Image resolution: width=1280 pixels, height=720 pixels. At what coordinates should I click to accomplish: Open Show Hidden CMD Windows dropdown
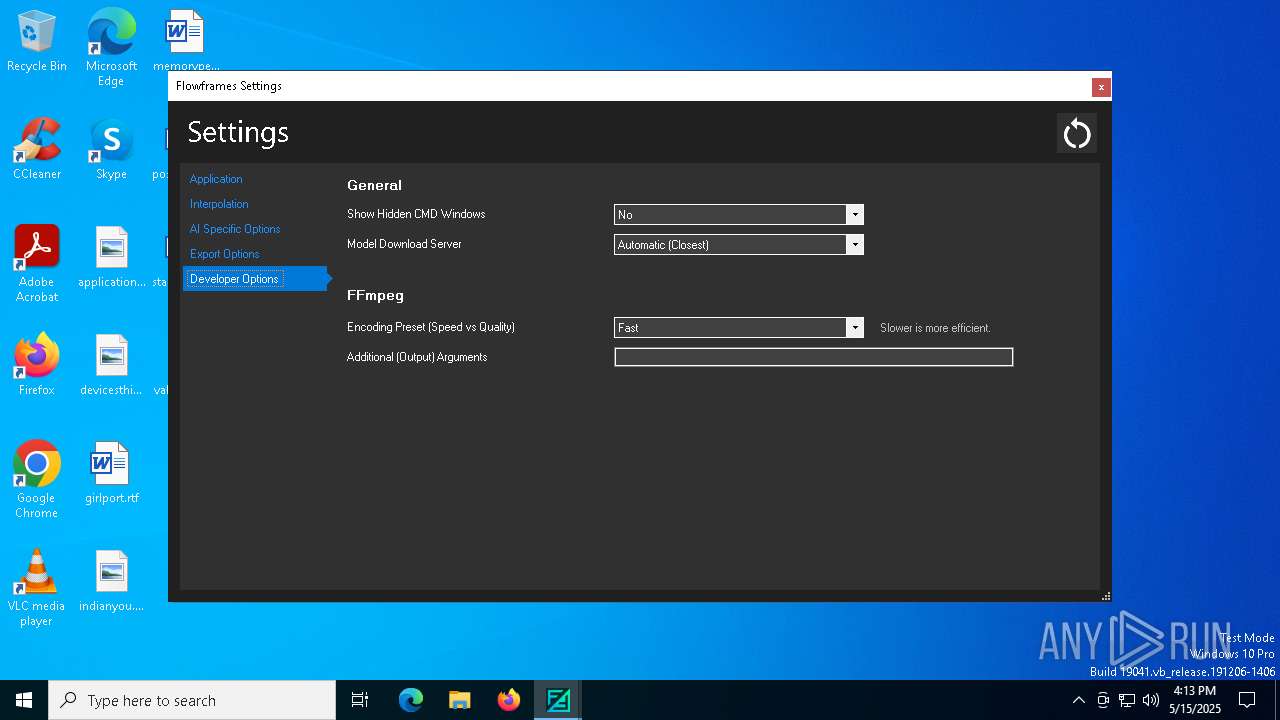[739, 214]
